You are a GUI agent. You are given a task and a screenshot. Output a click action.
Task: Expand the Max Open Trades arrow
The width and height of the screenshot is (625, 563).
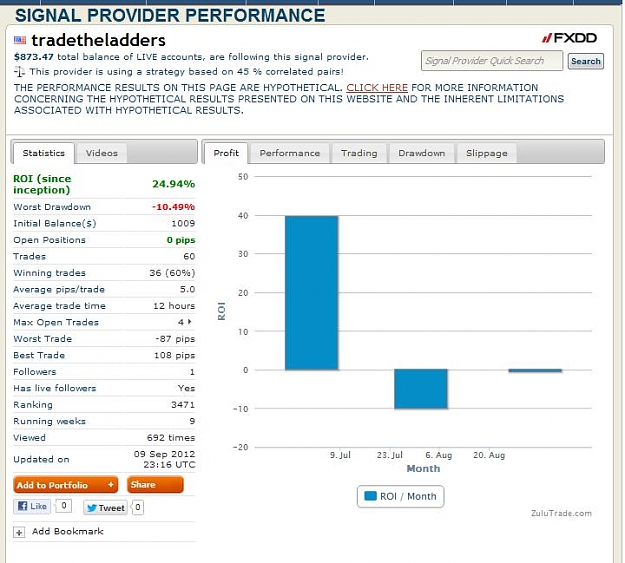[190, 321]
